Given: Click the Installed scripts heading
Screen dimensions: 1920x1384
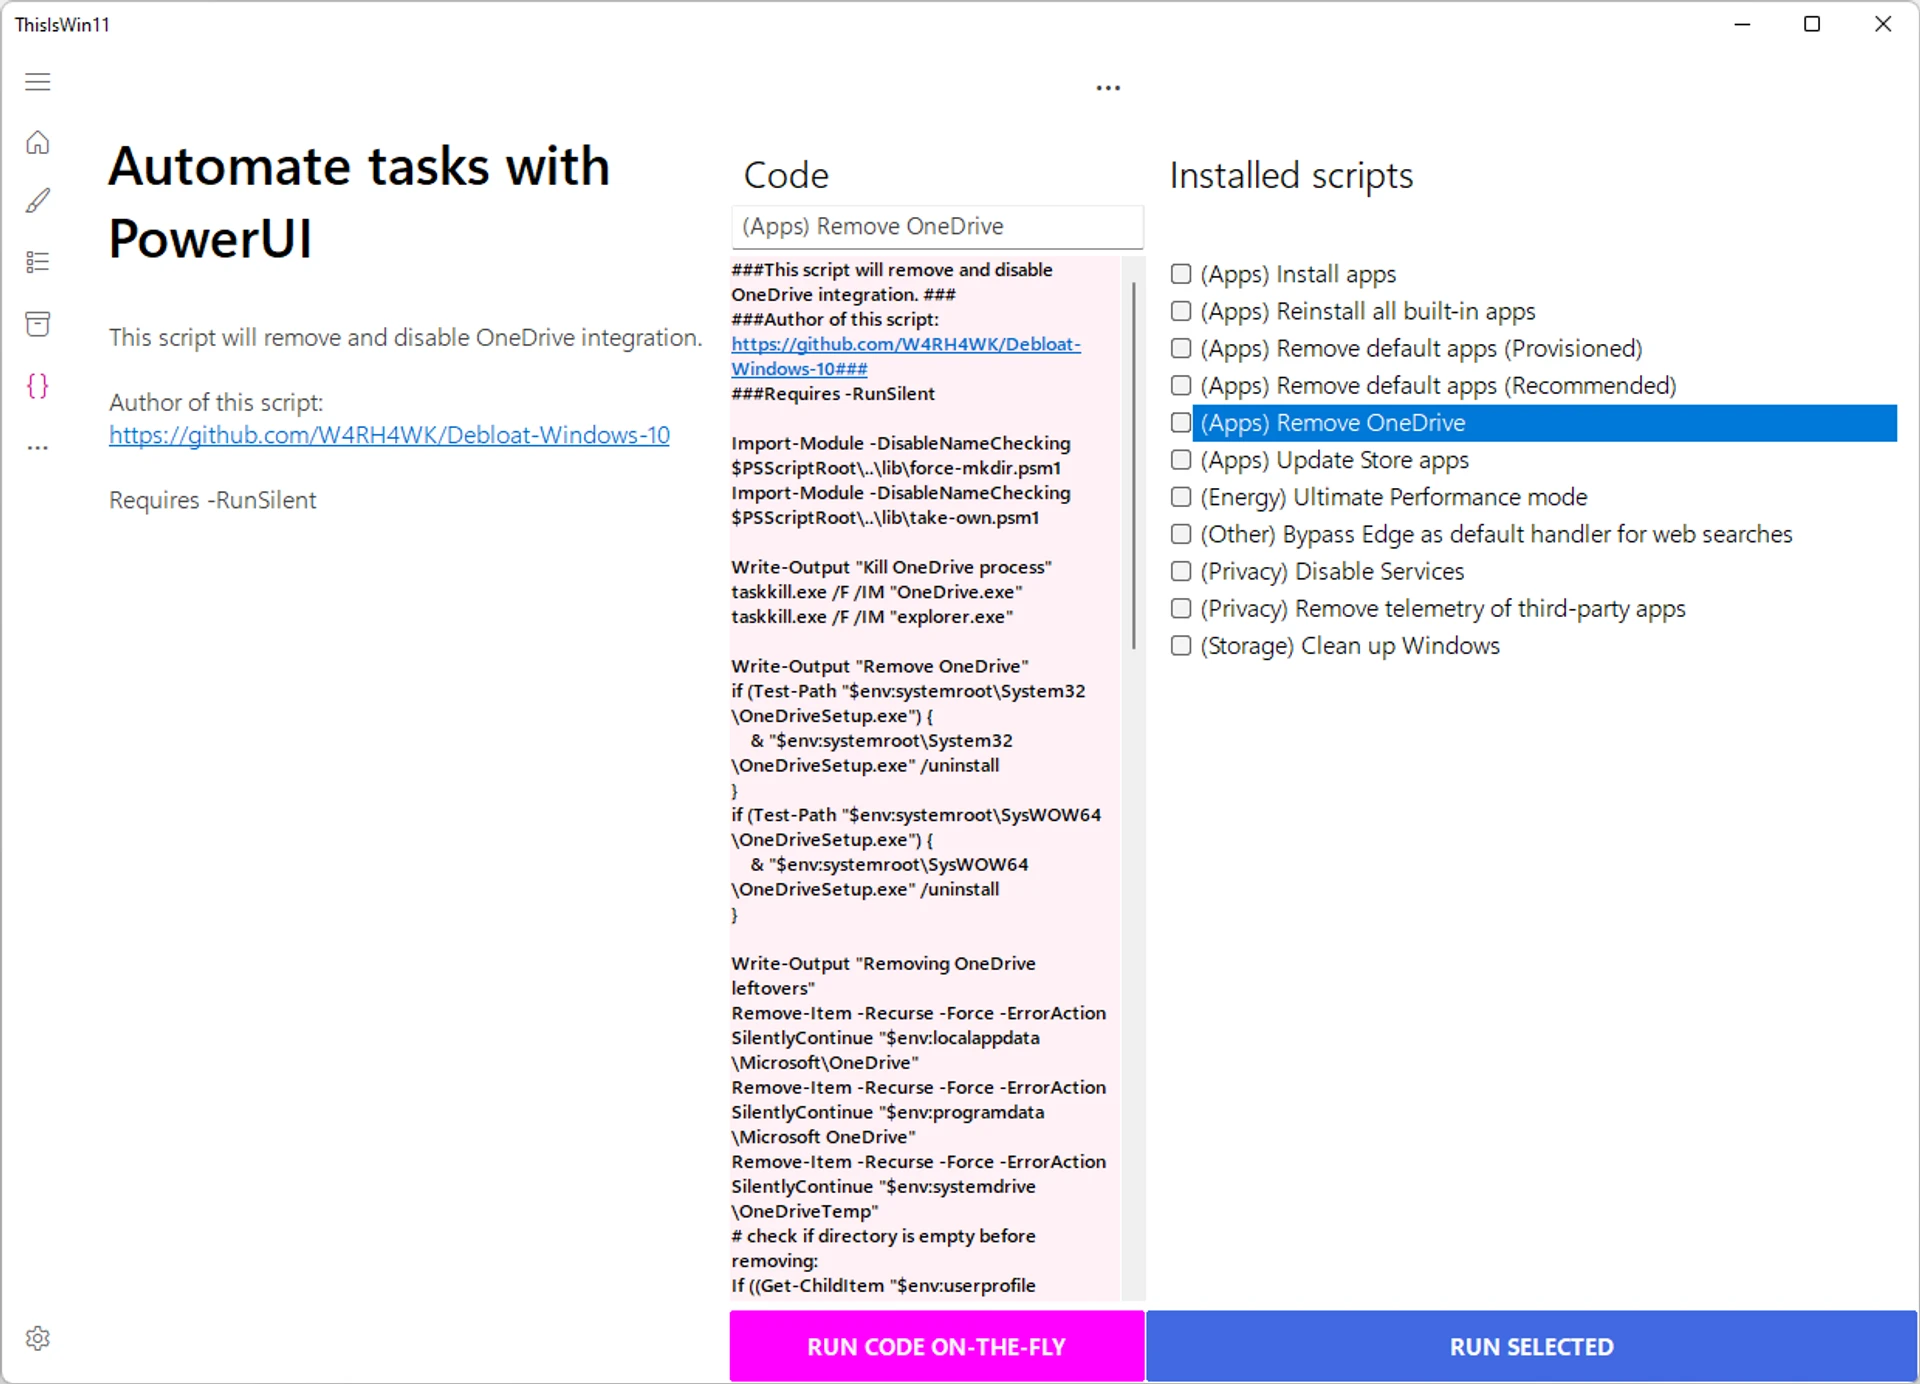Looking at the screenshot, I should [x=1291, y=176].
